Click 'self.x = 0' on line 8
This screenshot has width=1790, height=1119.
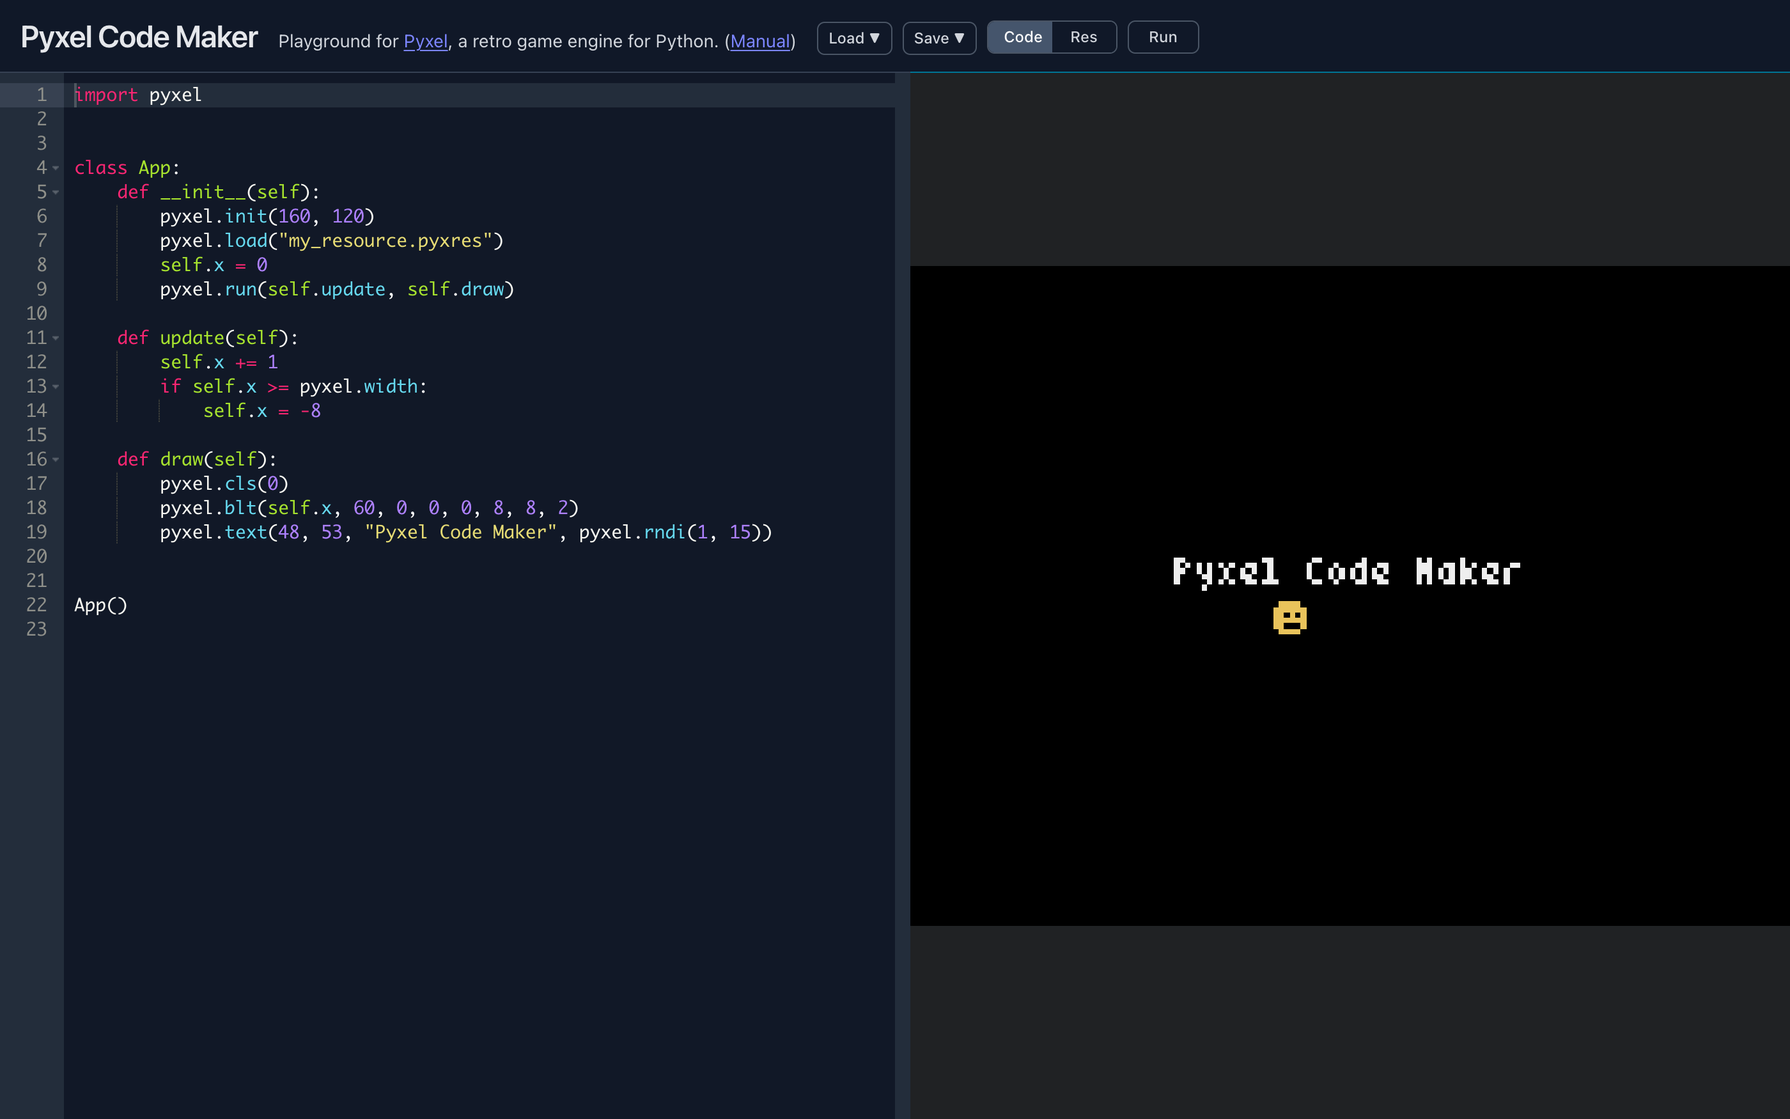coord(214,265)
